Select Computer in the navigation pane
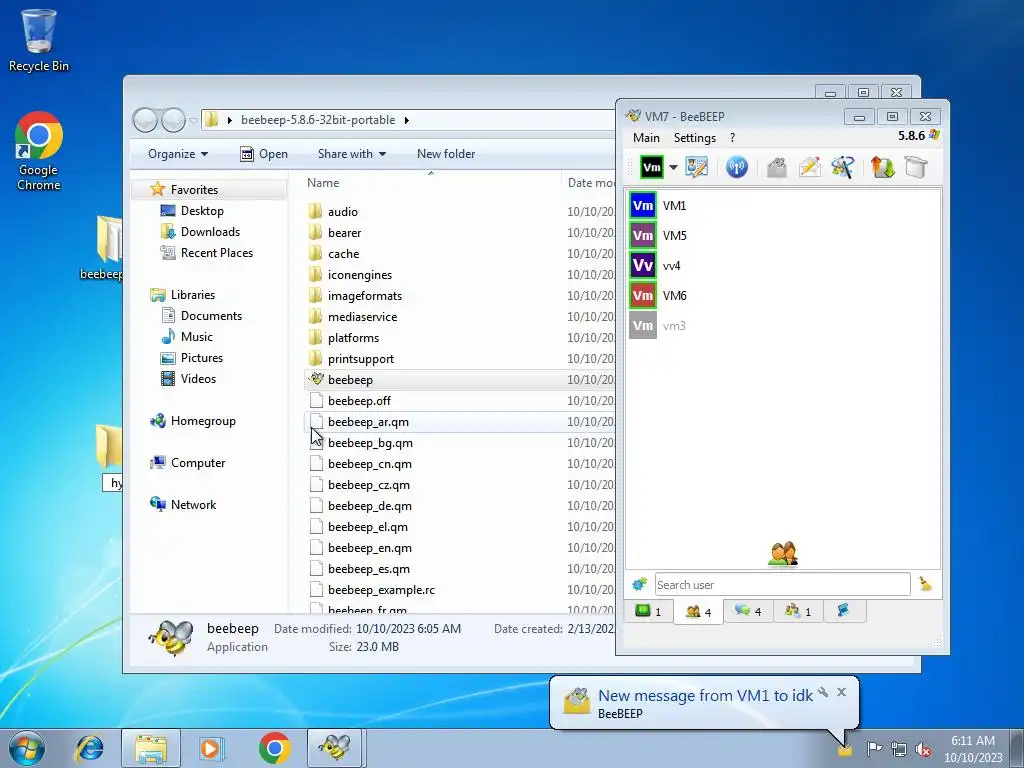The image size is (1024, 768). 198,463
